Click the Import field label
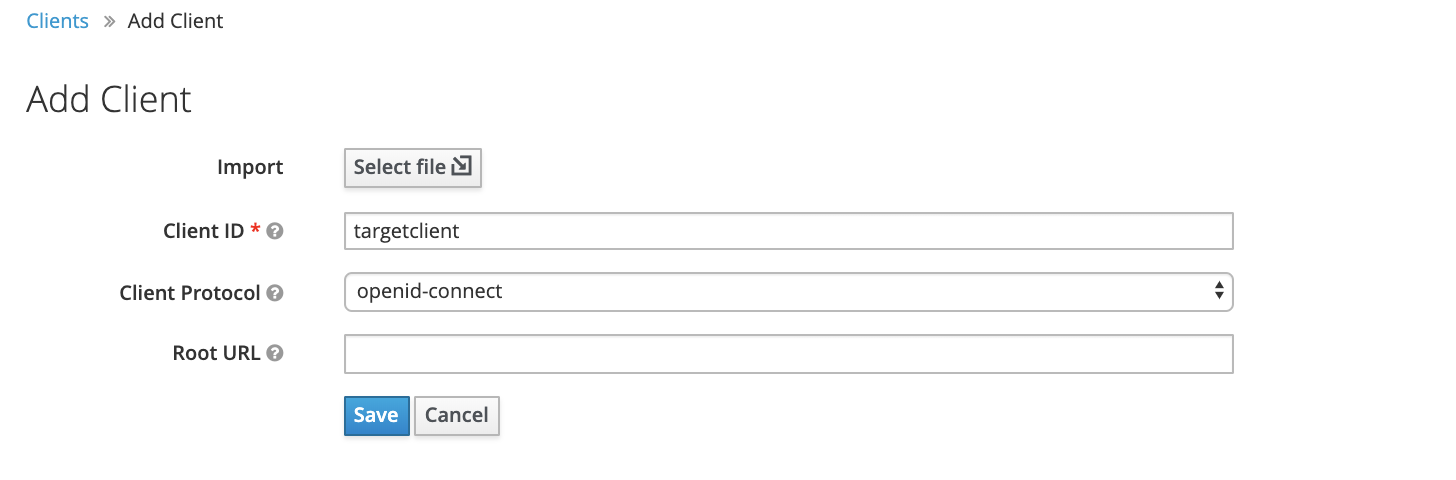This screenshot has width=1456, height=480. 250,167
